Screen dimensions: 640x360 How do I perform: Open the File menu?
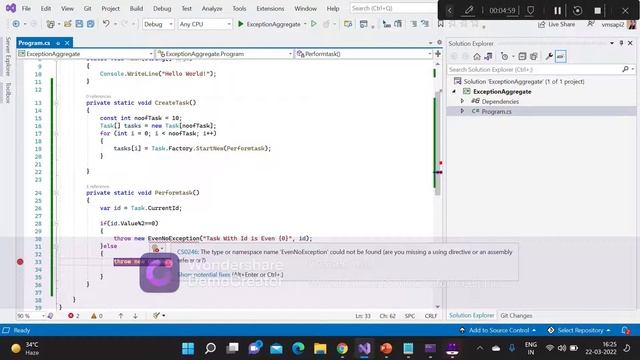pyautogui.click(x=26, y=8)
